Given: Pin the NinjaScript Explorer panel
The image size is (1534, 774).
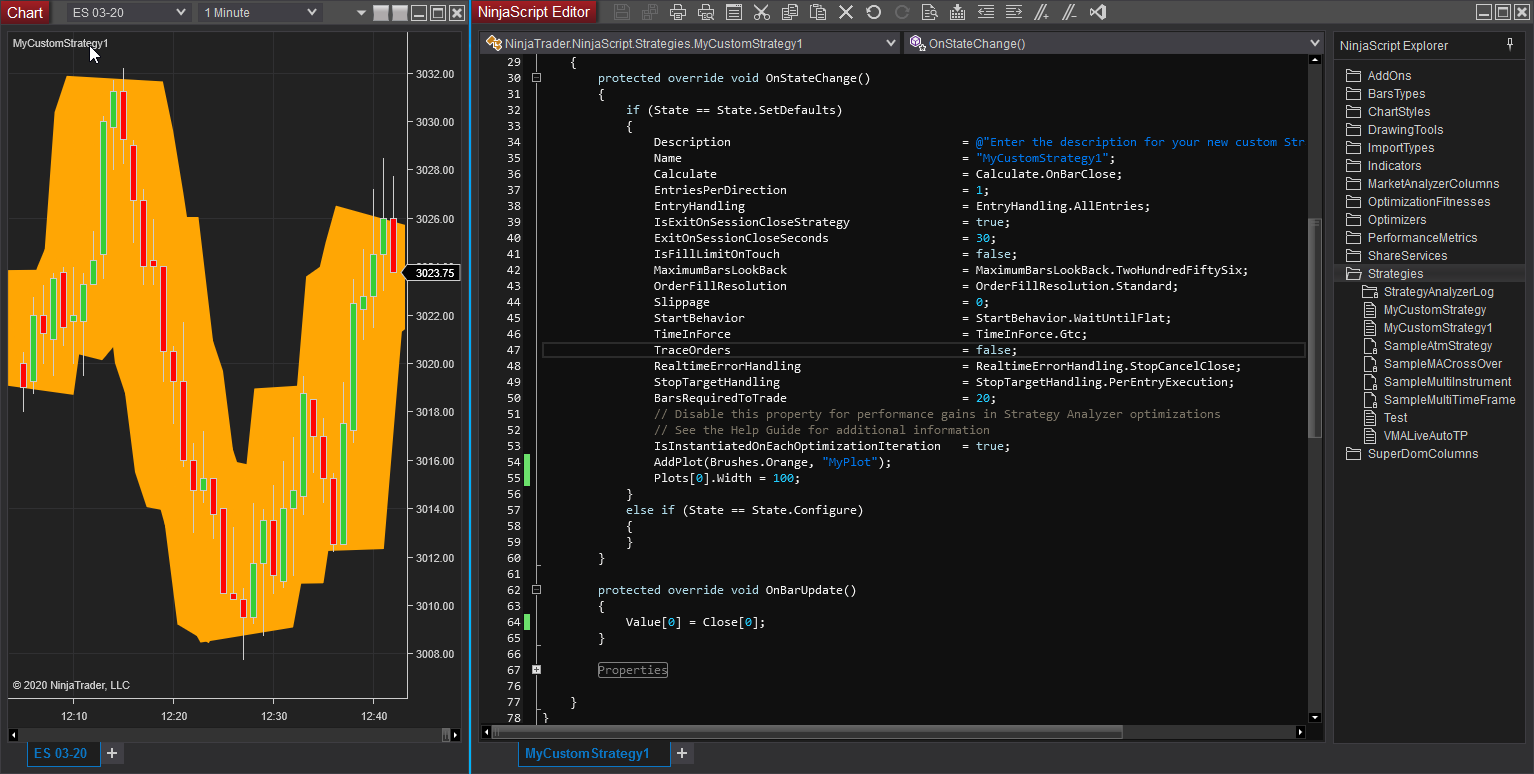Looking at the screenshot, I should tap(1510, 45).
